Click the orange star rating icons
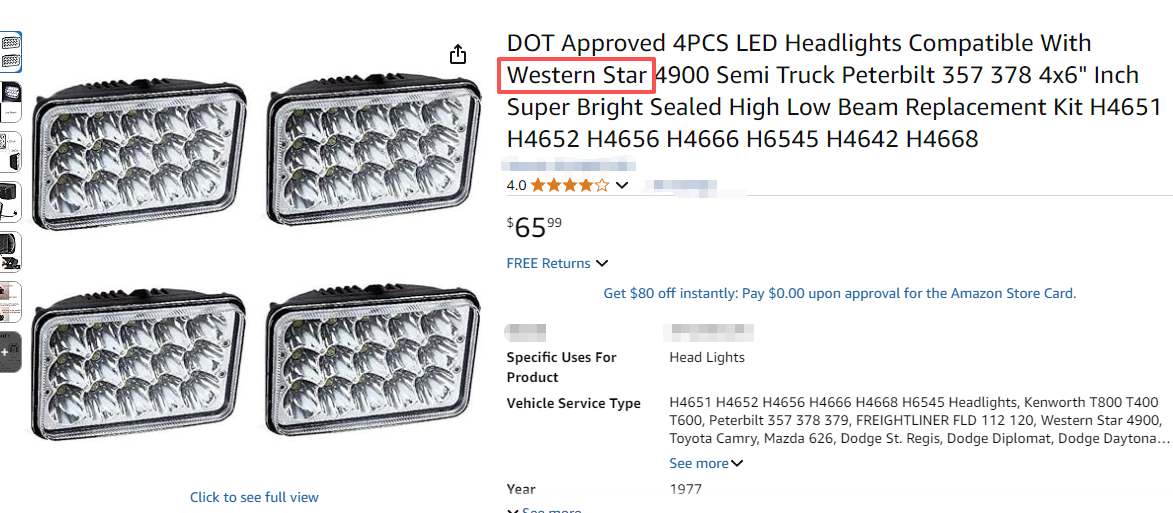 (x=569, y=185)
